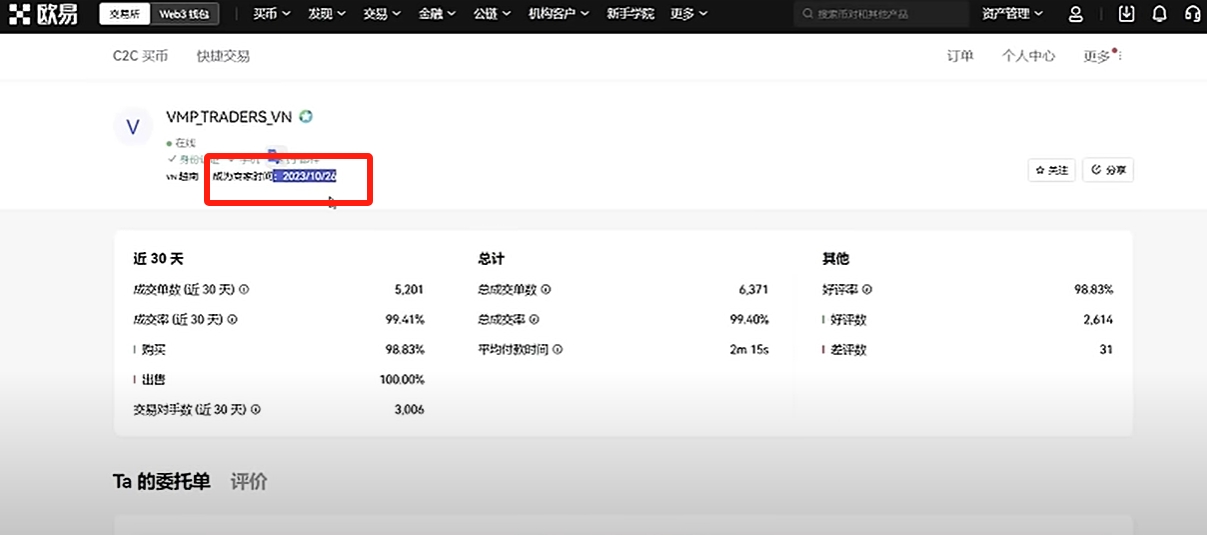Click the V avatar of the merchant

click(133, 126)
